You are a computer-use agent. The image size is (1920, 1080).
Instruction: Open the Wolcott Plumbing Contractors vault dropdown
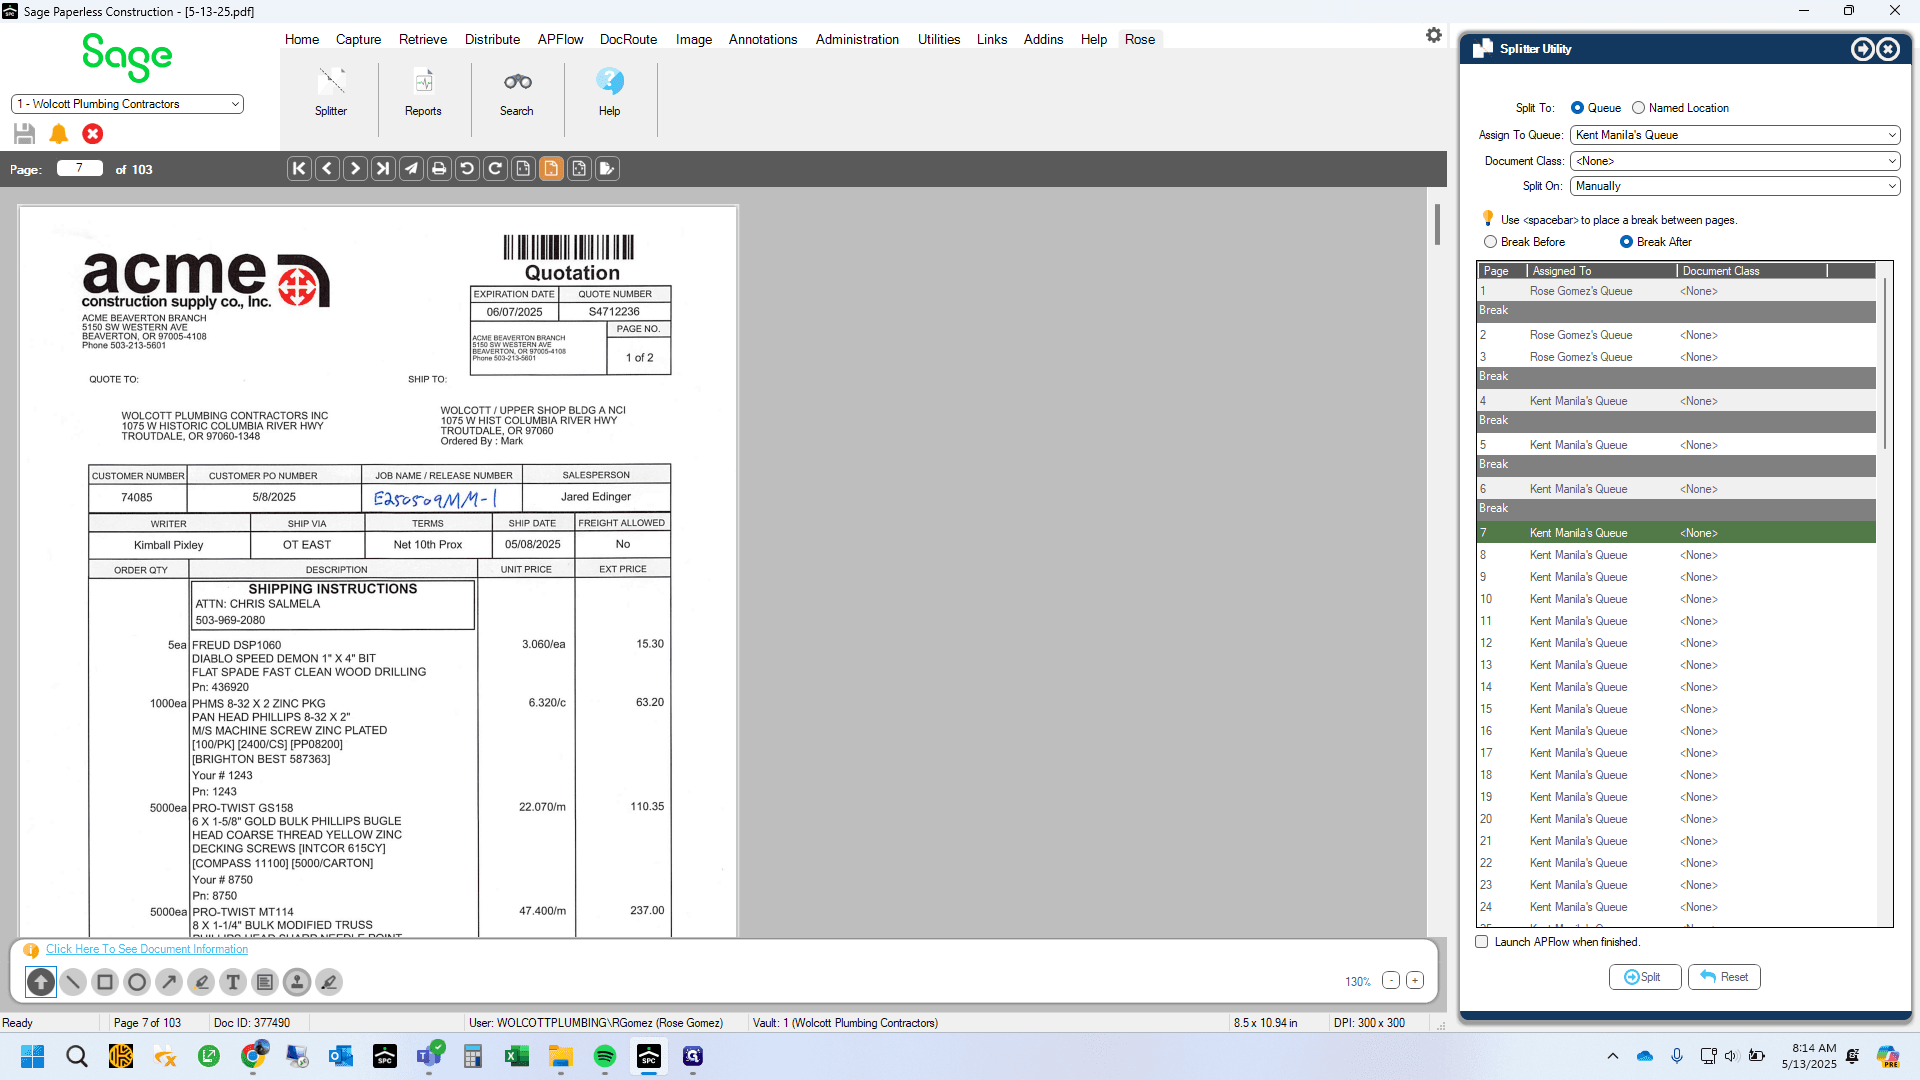127,104
